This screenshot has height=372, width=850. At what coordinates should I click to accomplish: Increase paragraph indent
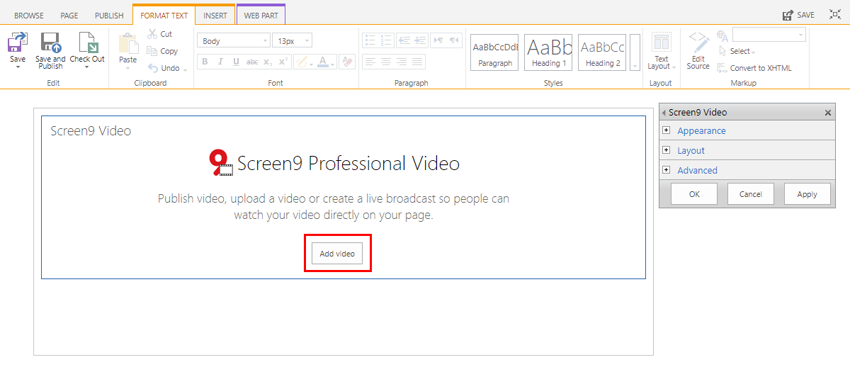[x=420, y=40]
